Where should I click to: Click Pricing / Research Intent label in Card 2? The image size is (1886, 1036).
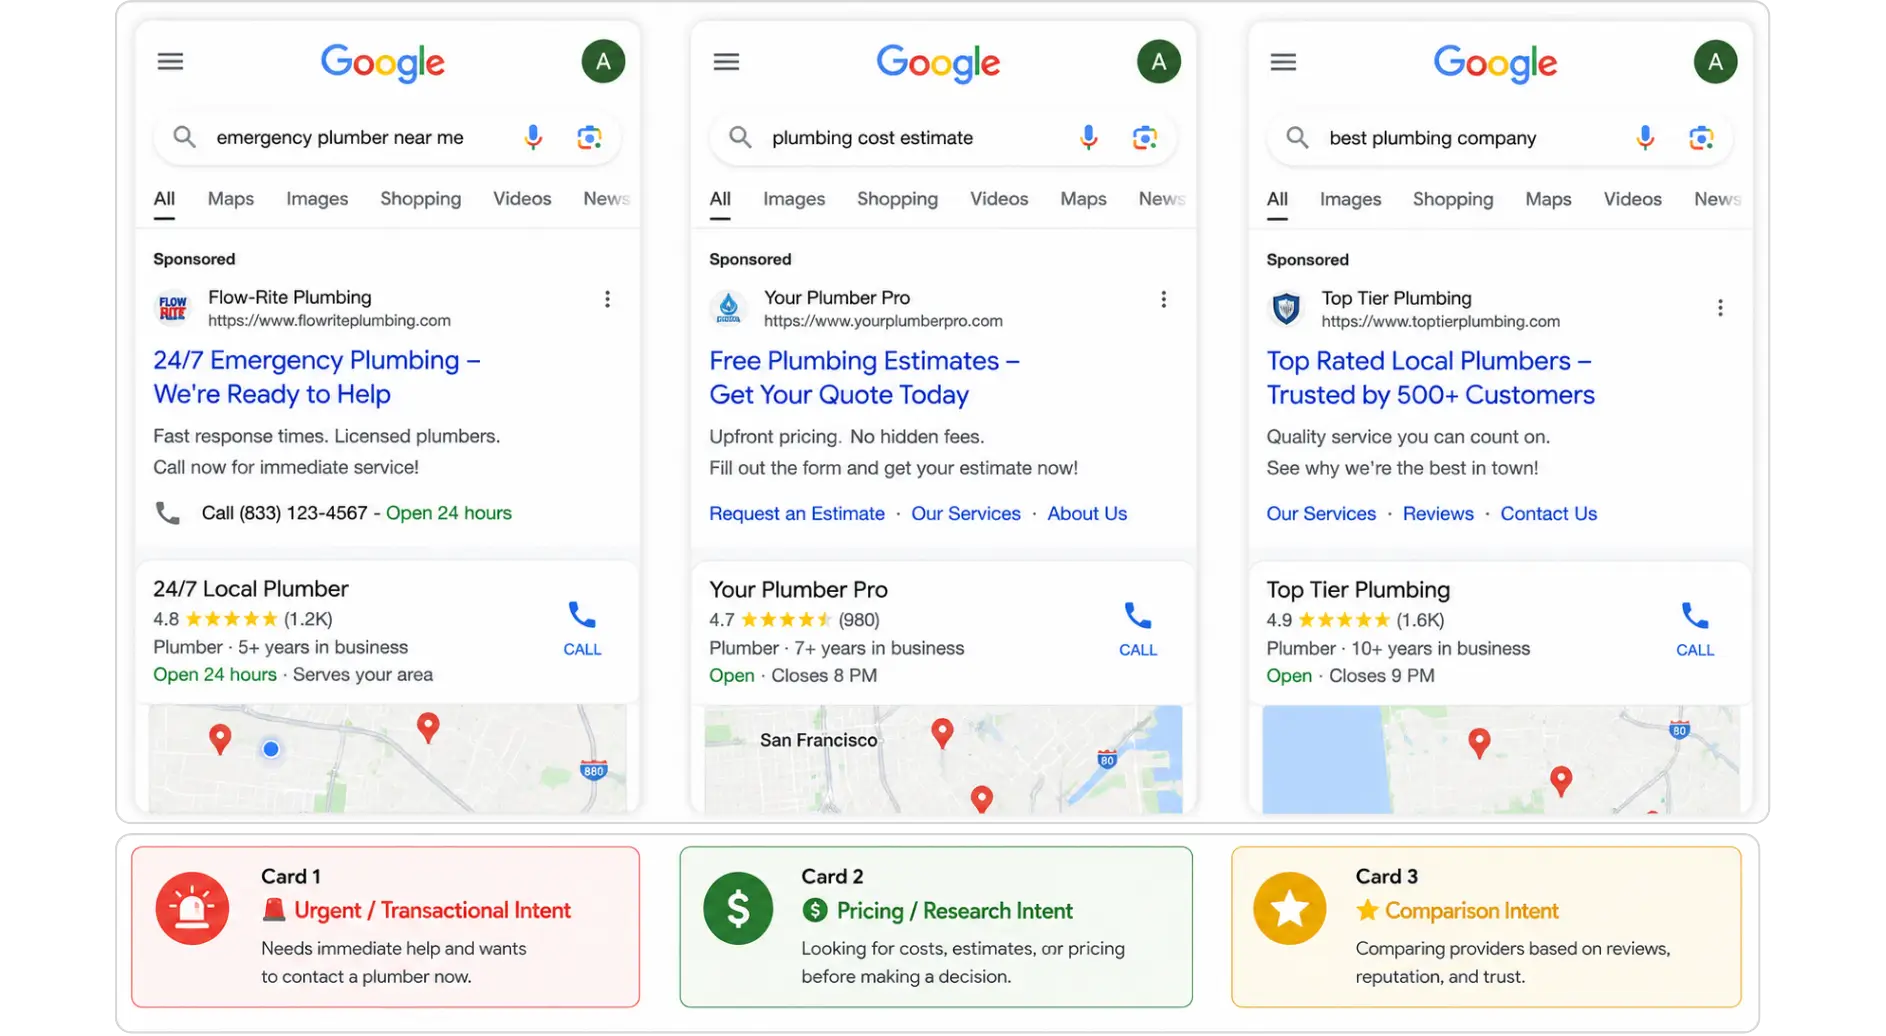(954, 910)
